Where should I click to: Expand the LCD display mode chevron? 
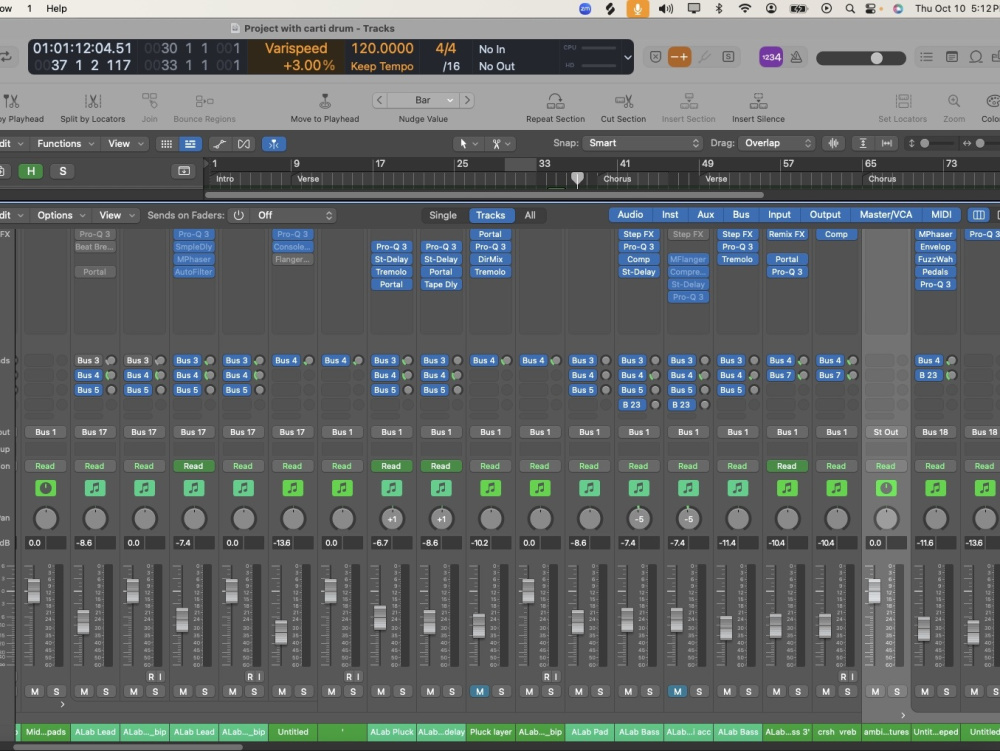(628, 57)
